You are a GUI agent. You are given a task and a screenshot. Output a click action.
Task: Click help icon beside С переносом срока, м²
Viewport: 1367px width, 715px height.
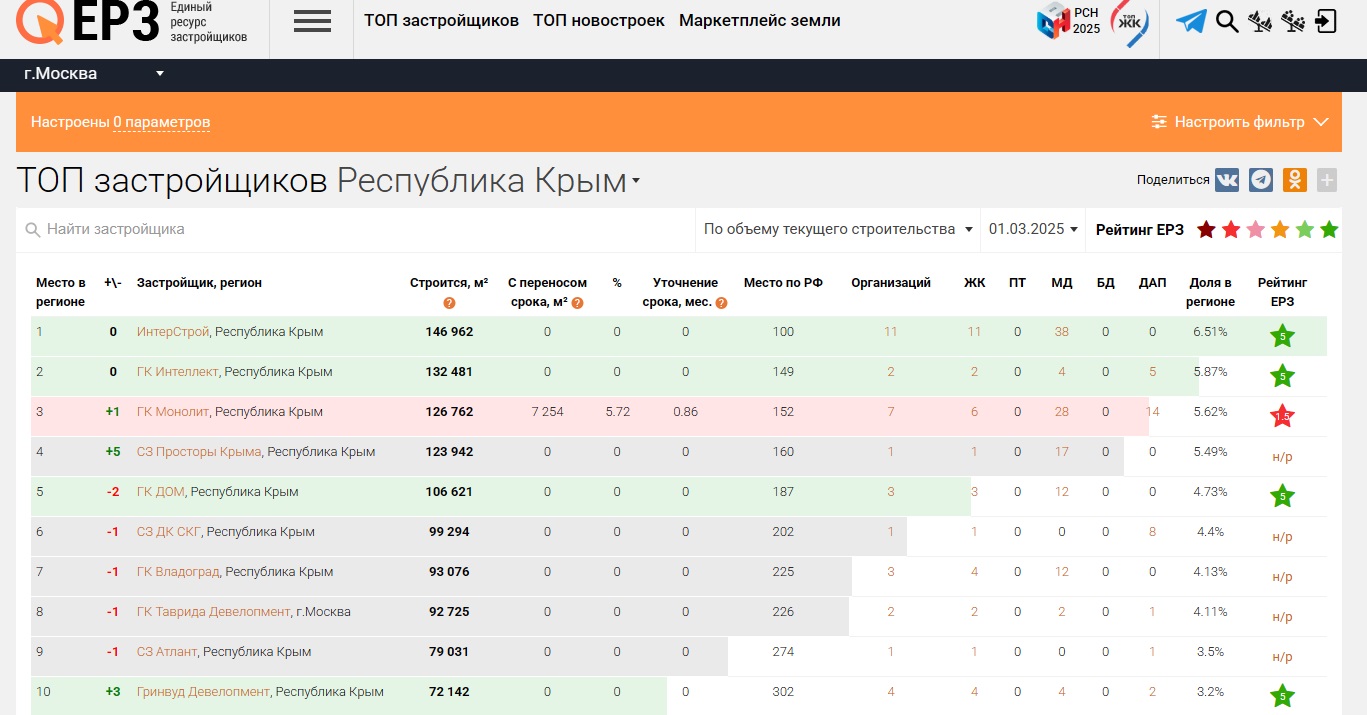pyautogui.click(x=578, y=303)
